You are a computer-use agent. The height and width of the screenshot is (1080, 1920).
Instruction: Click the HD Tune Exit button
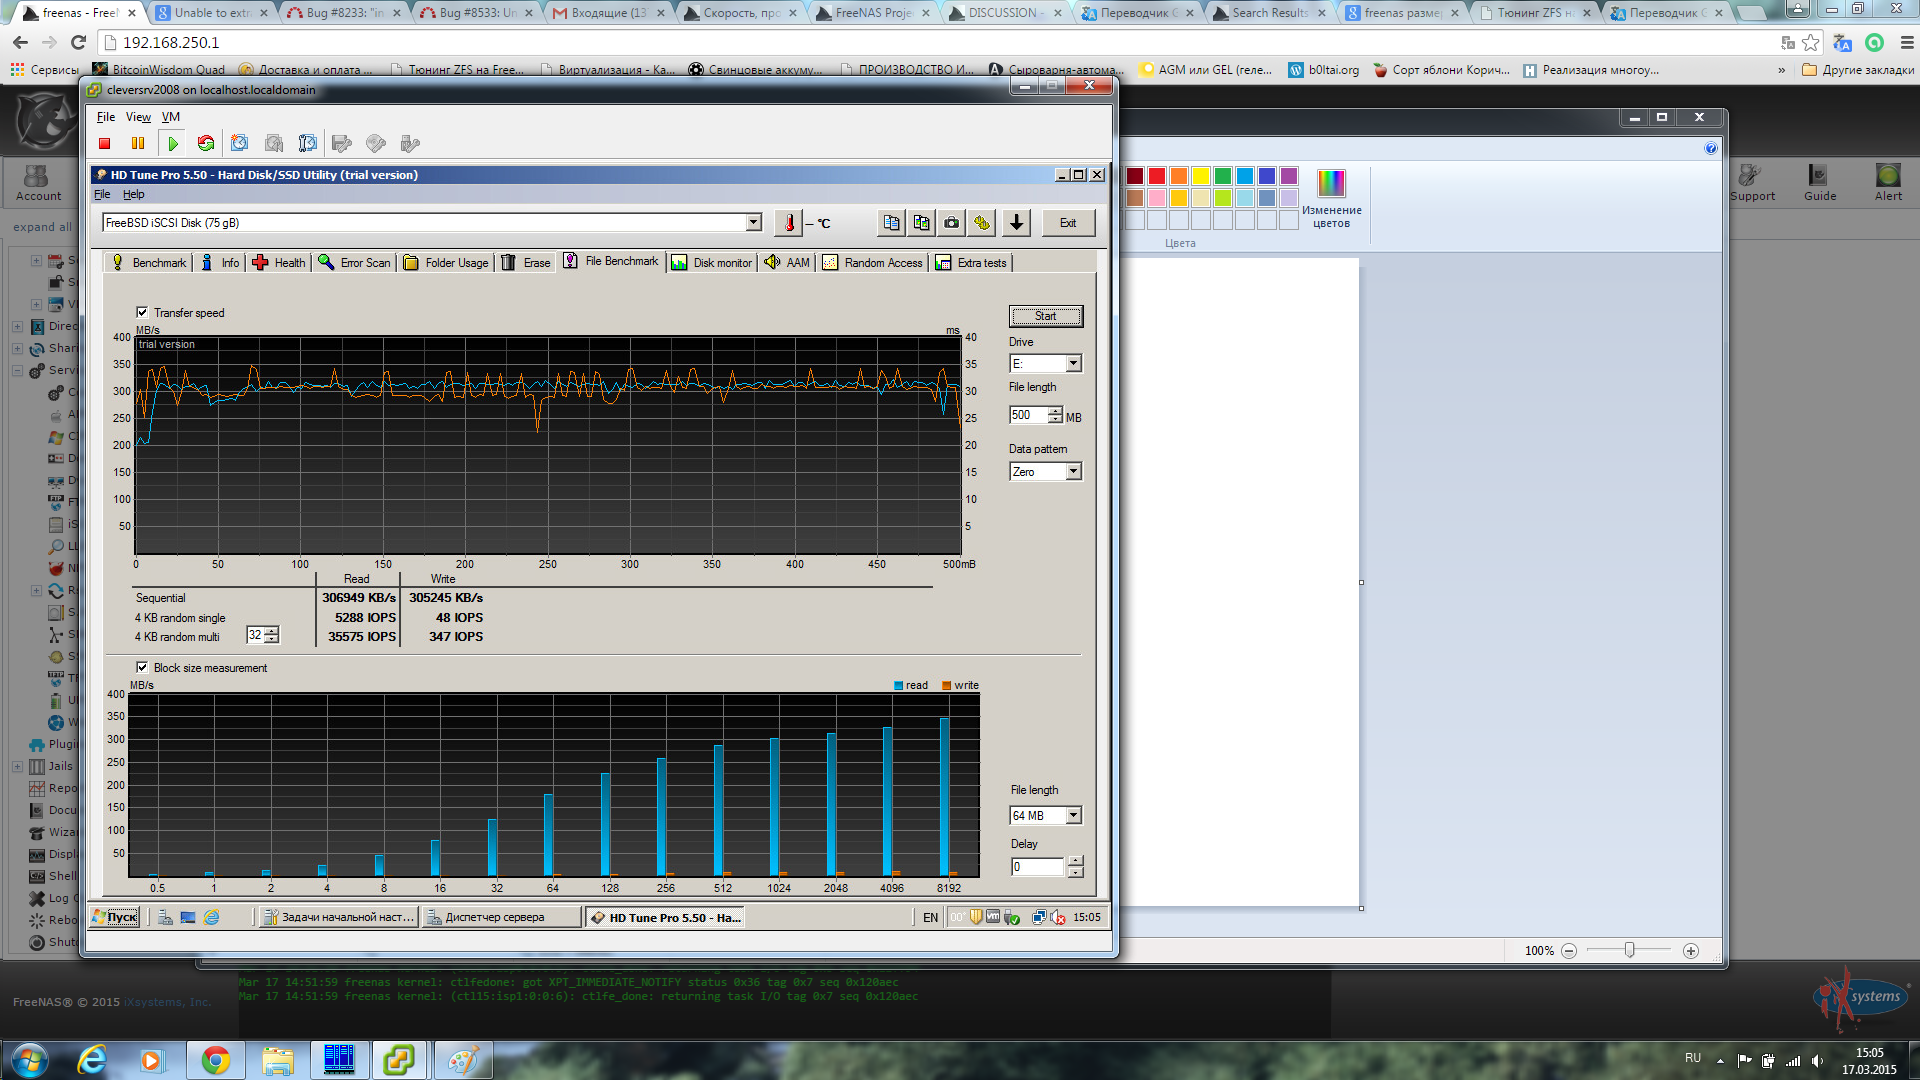coord(1068,223)
